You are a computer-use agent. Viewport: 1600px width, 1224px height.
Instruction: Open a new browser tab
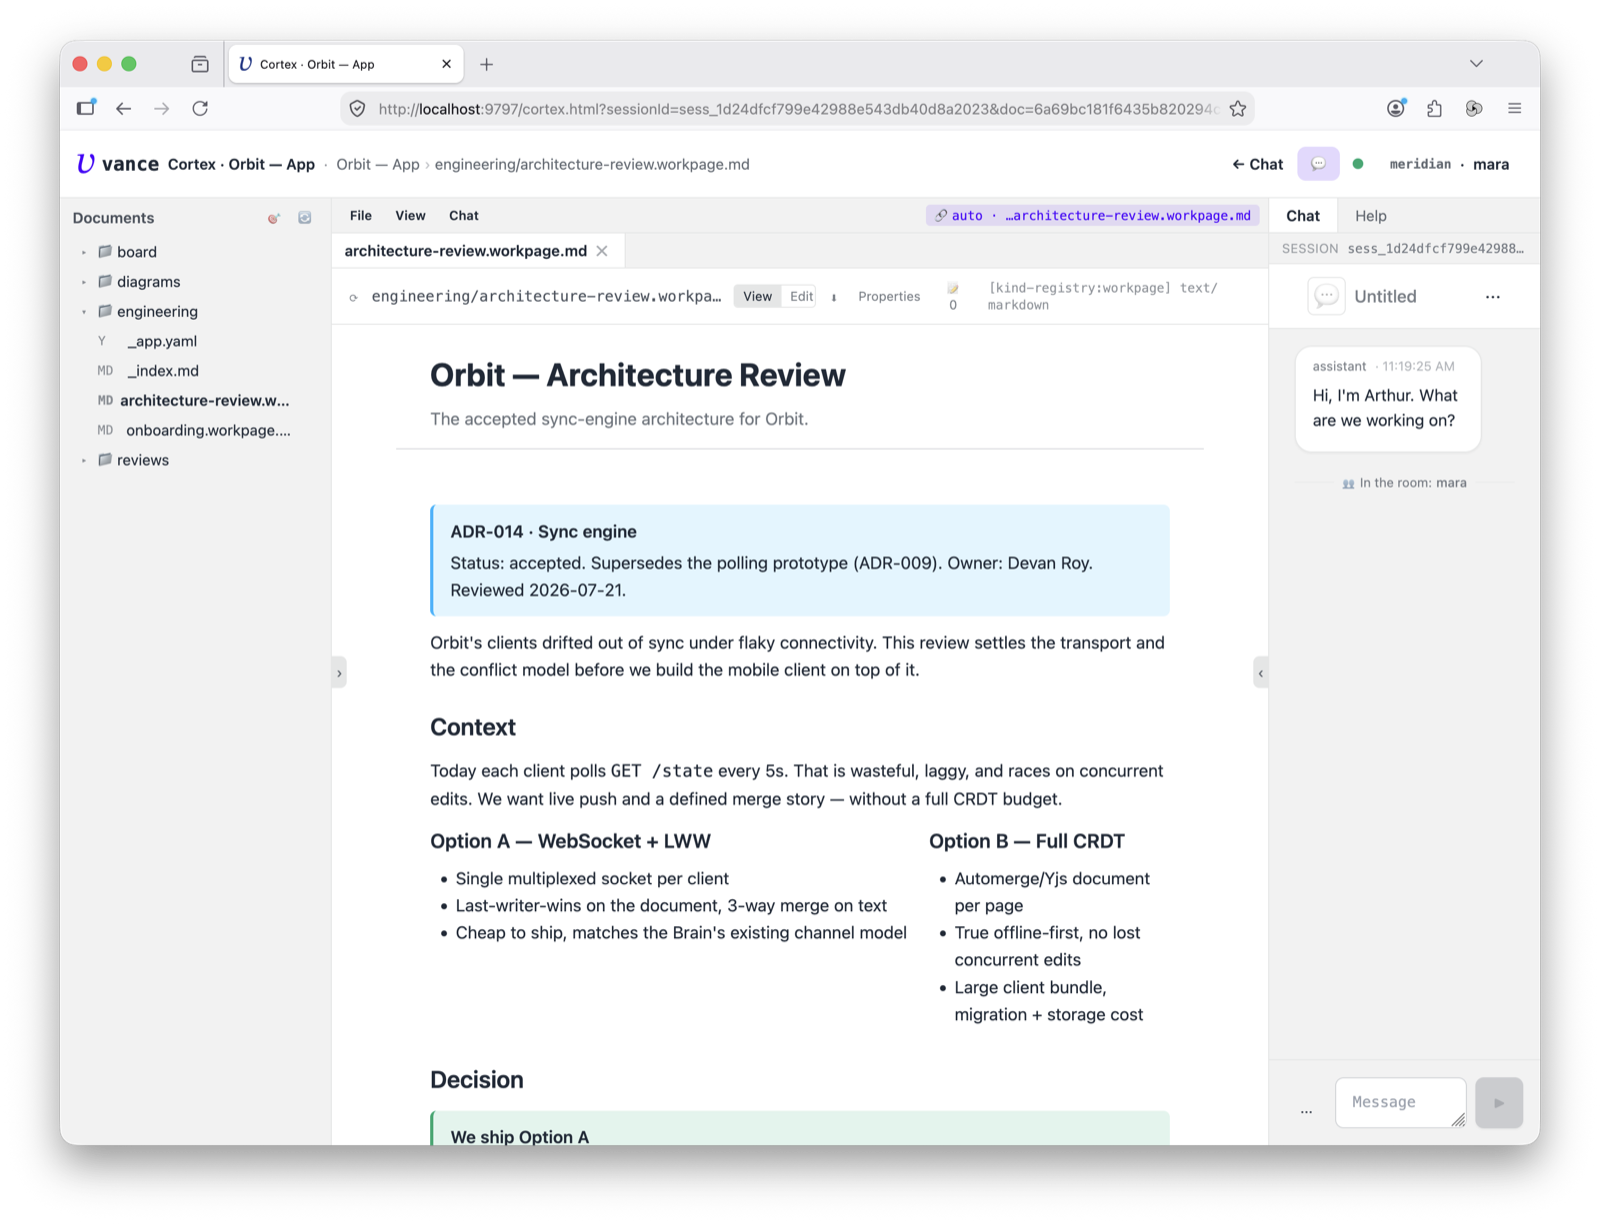pos(486,64)
